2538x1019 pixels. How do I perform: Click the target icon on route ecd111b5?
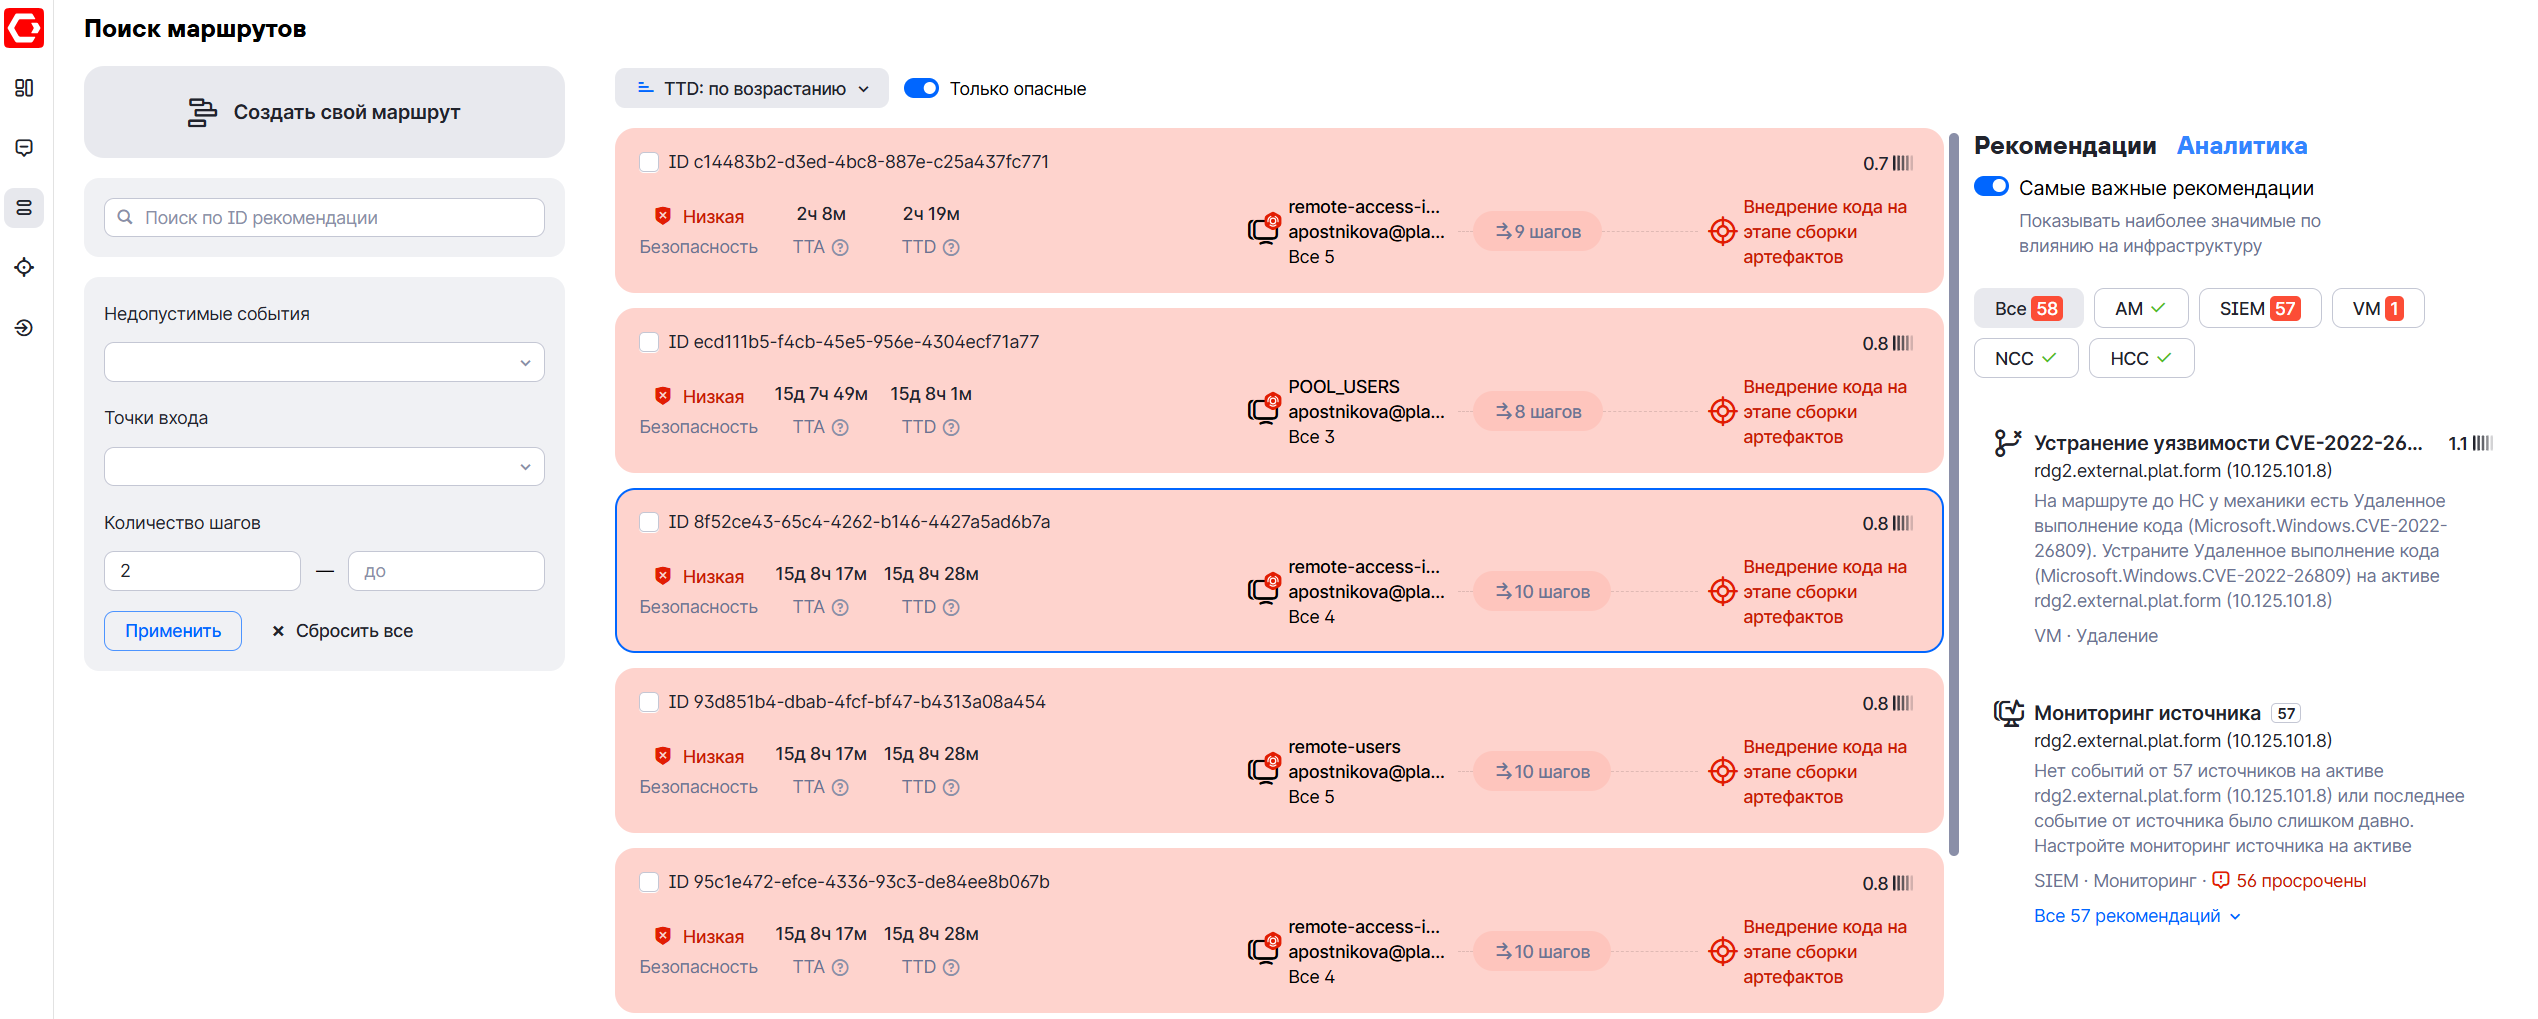(1722, 411)
